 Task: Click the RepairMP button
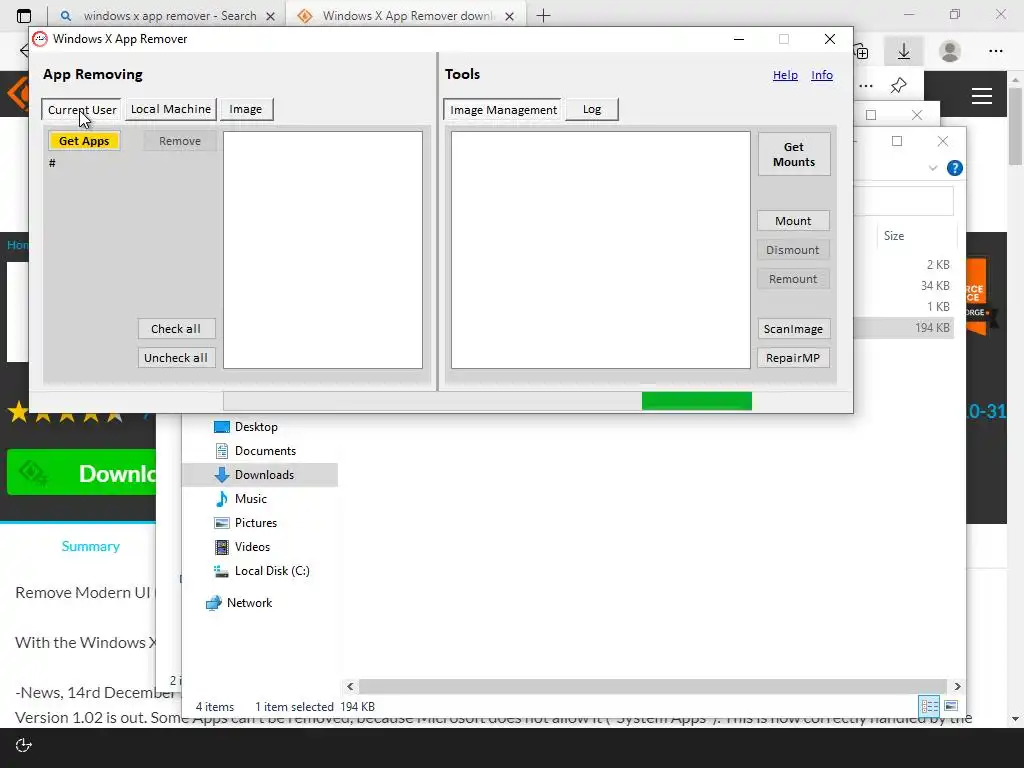[793, 358]
